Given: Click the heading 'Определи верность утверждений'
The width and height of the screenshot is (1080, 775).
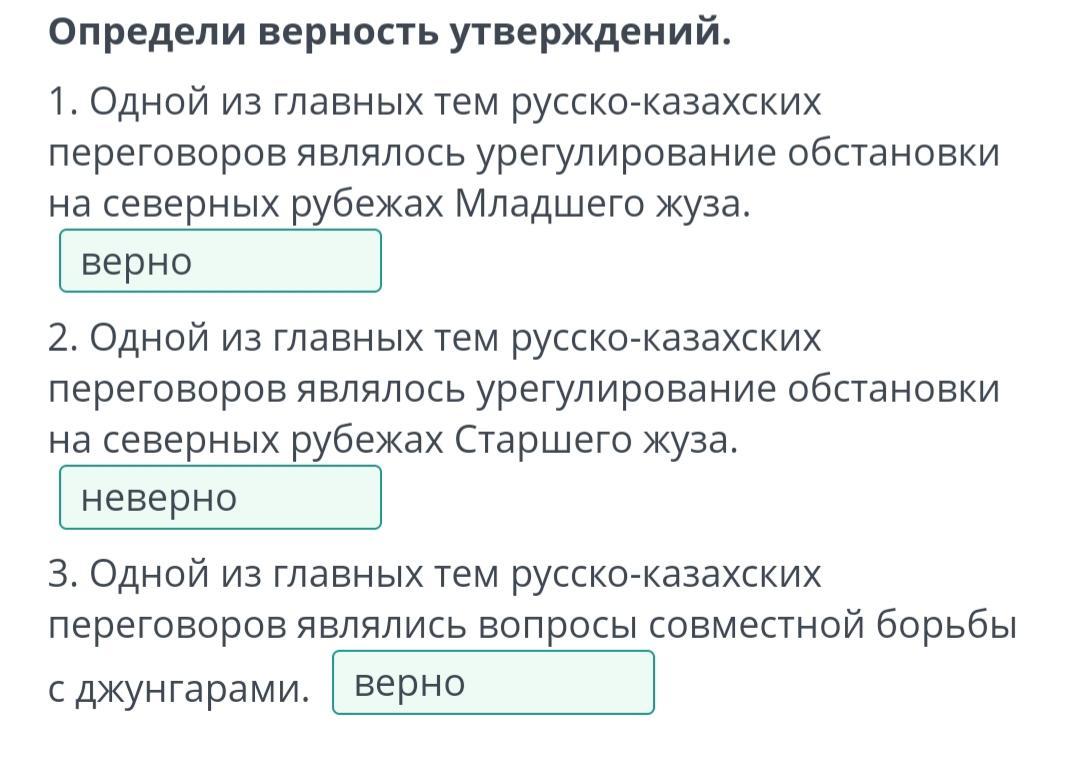Looking at the screenshot, I should (x=390, y=33).
